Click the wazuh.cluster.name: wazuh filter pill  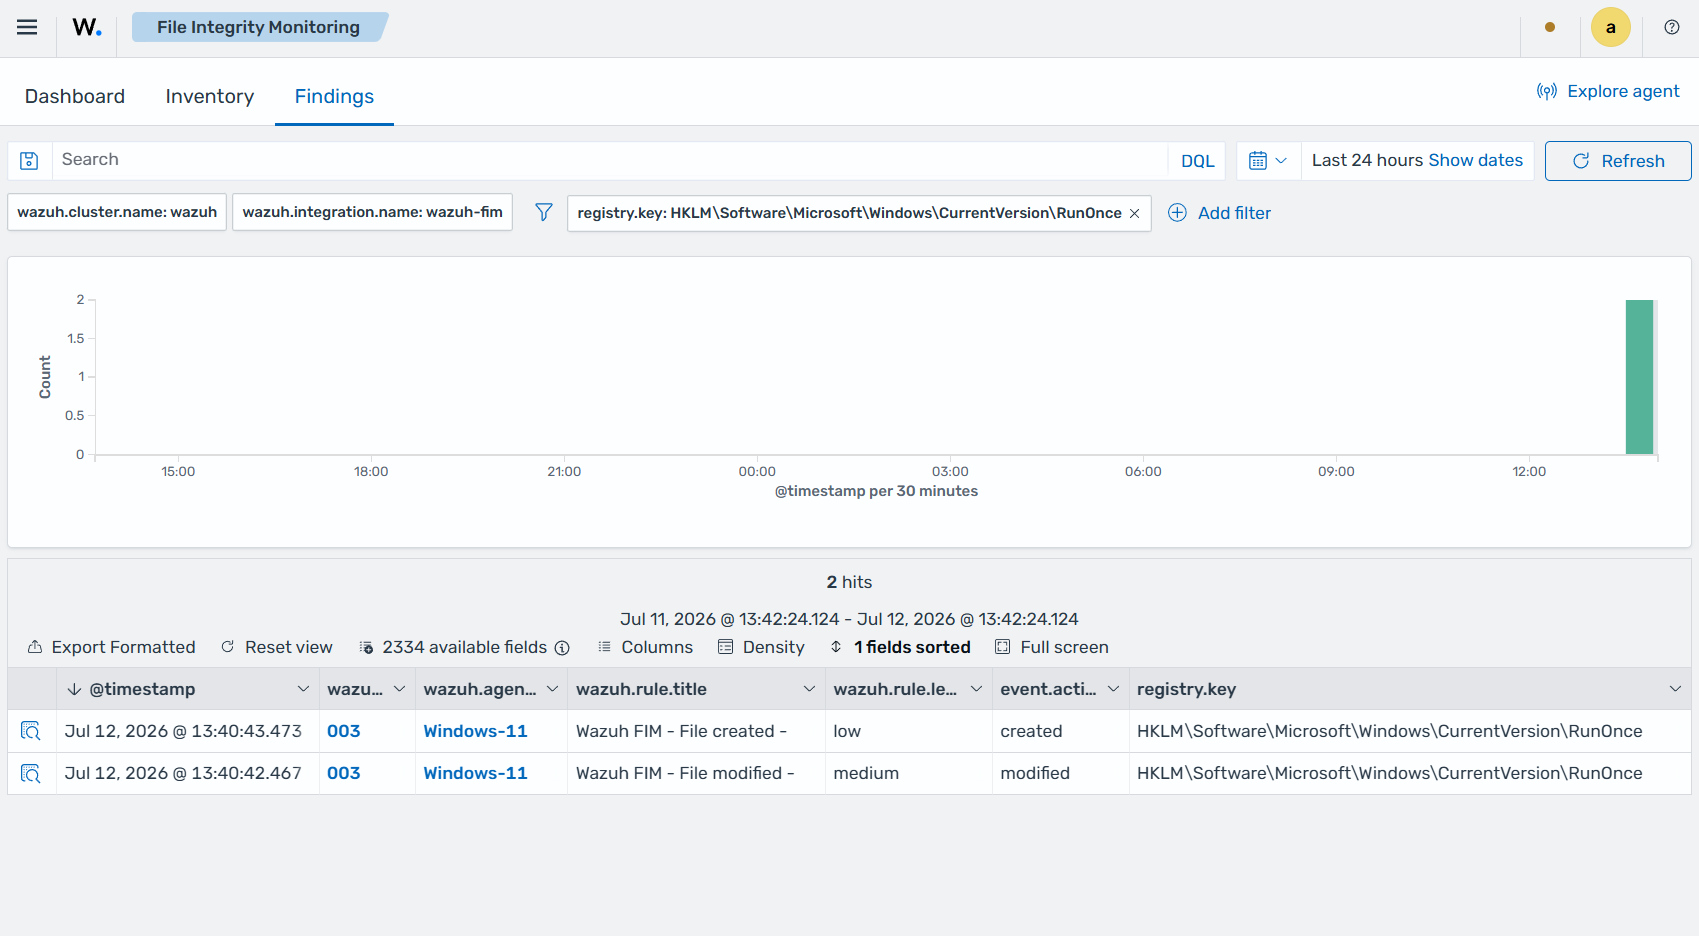(x=117, y=212)
